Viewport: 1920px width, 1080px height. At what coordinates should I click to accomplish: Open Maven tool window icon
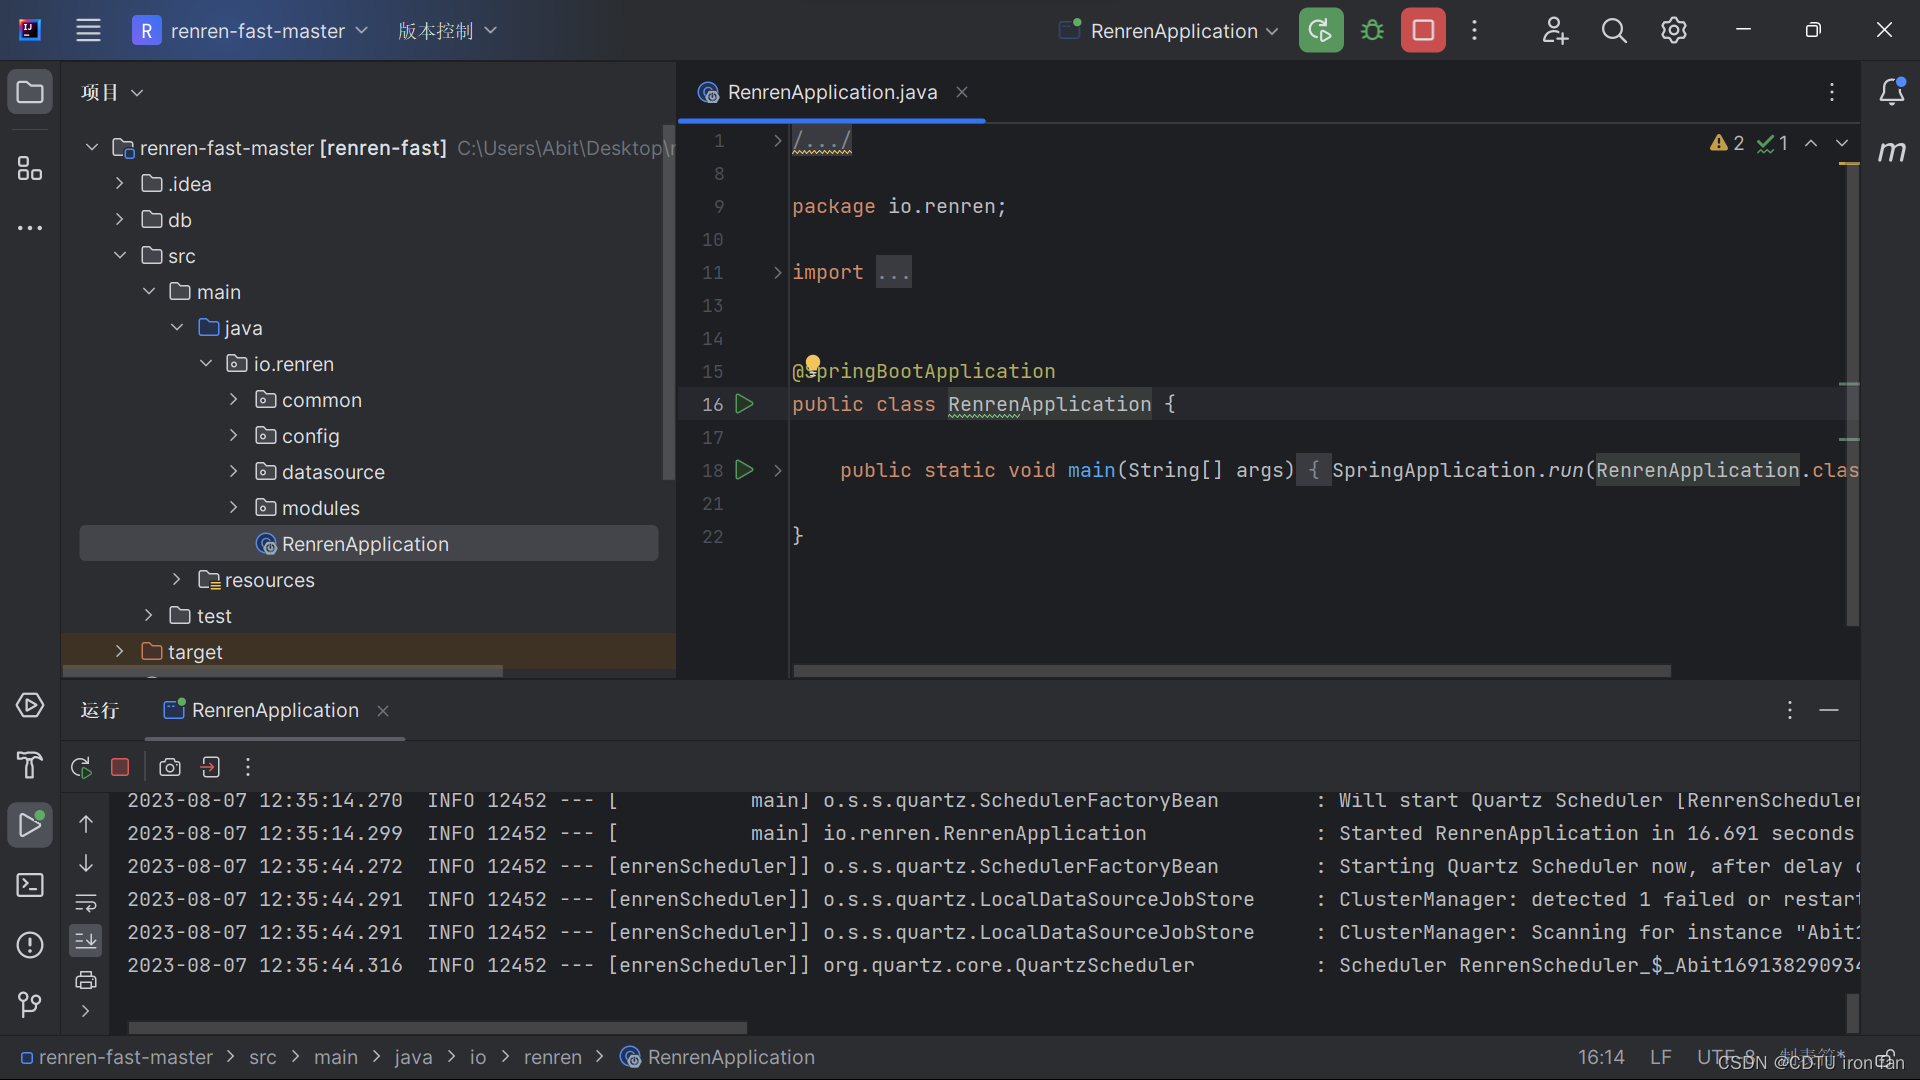tap(1891, 151)
